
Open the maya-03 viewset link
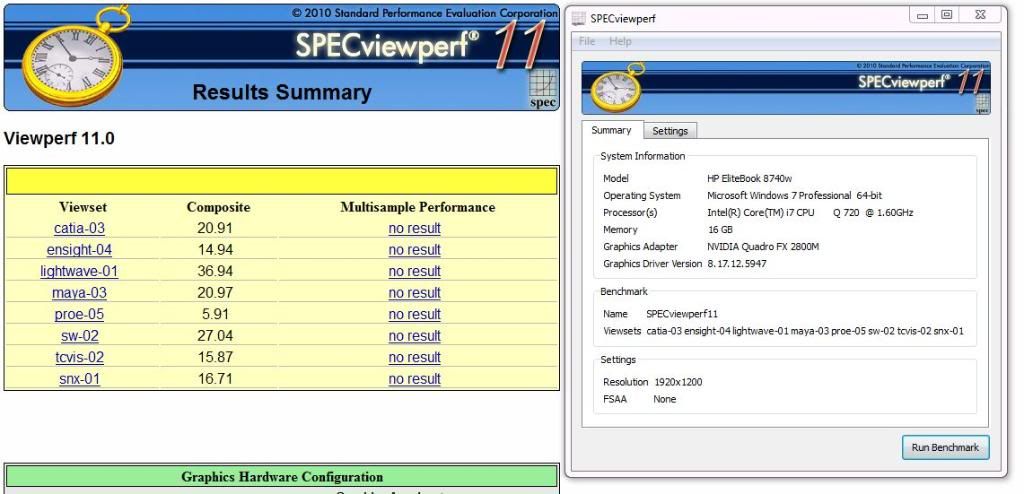coord(79,293)
